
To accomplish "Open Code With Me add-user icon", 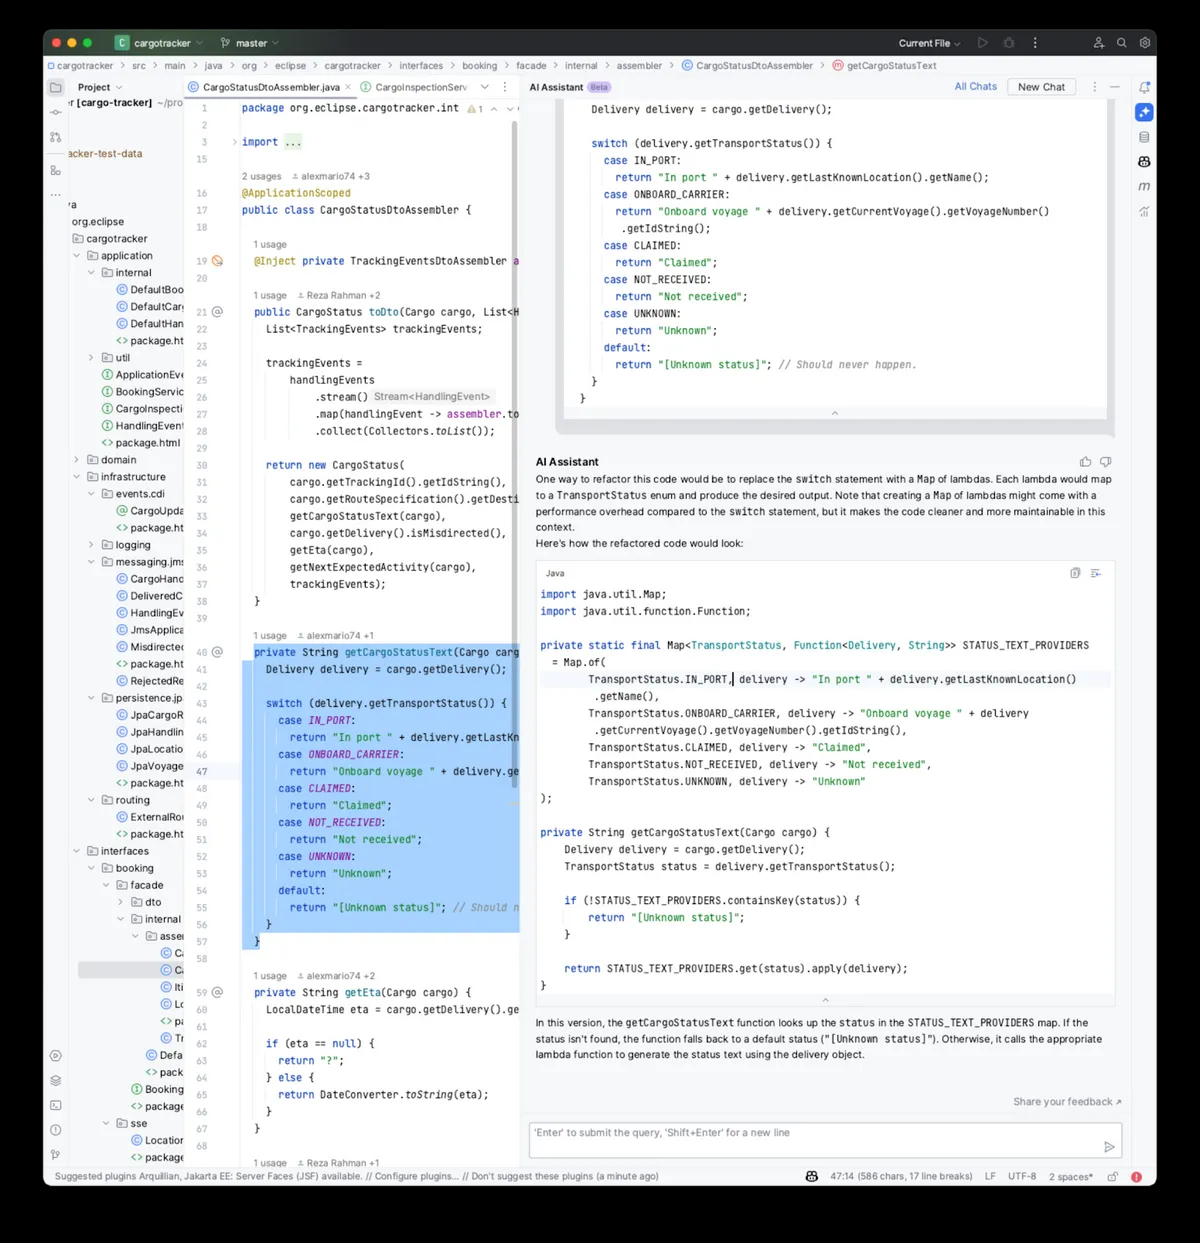I will click(x=1098, y=43).
